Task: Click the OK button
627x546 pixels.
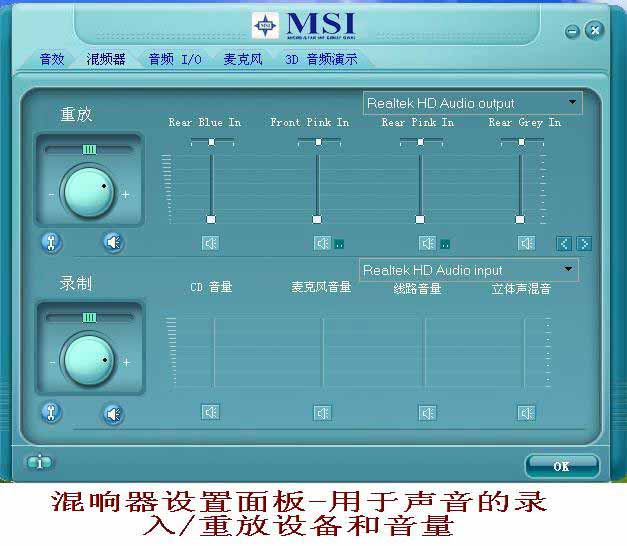Action: (x=562, y=466)
